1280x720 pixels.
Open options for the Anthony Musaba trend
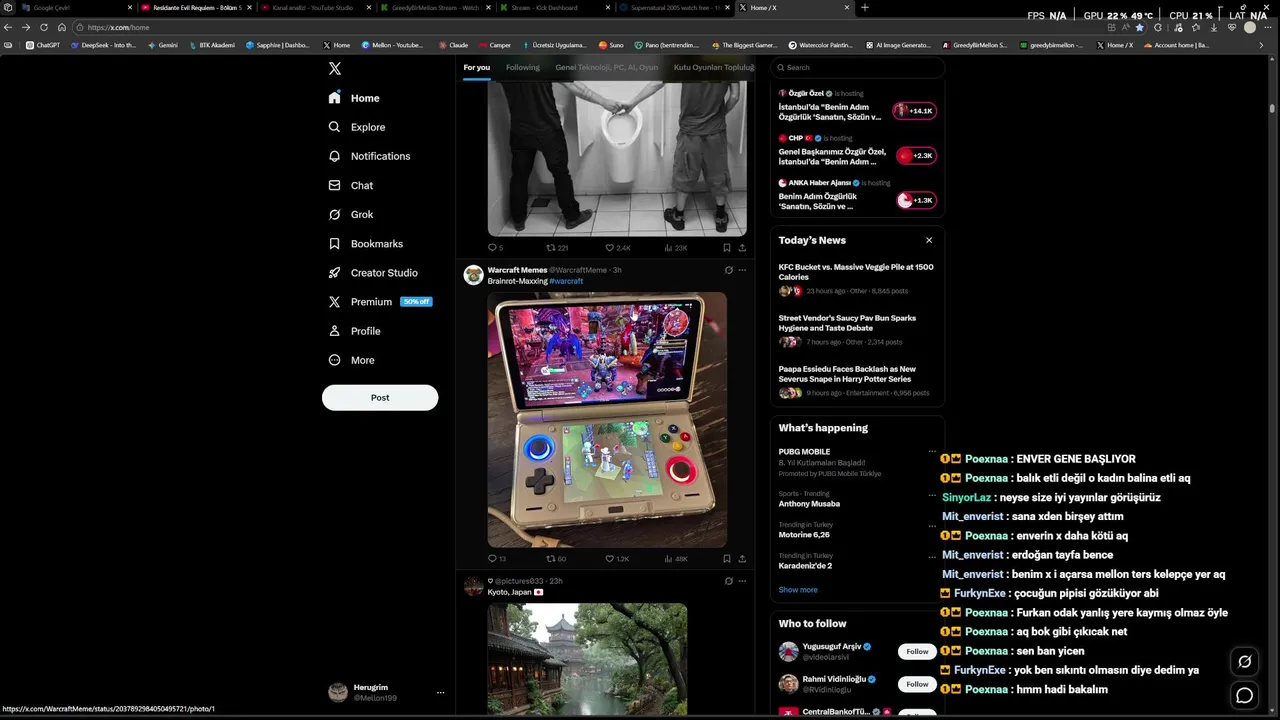point(932,494)
